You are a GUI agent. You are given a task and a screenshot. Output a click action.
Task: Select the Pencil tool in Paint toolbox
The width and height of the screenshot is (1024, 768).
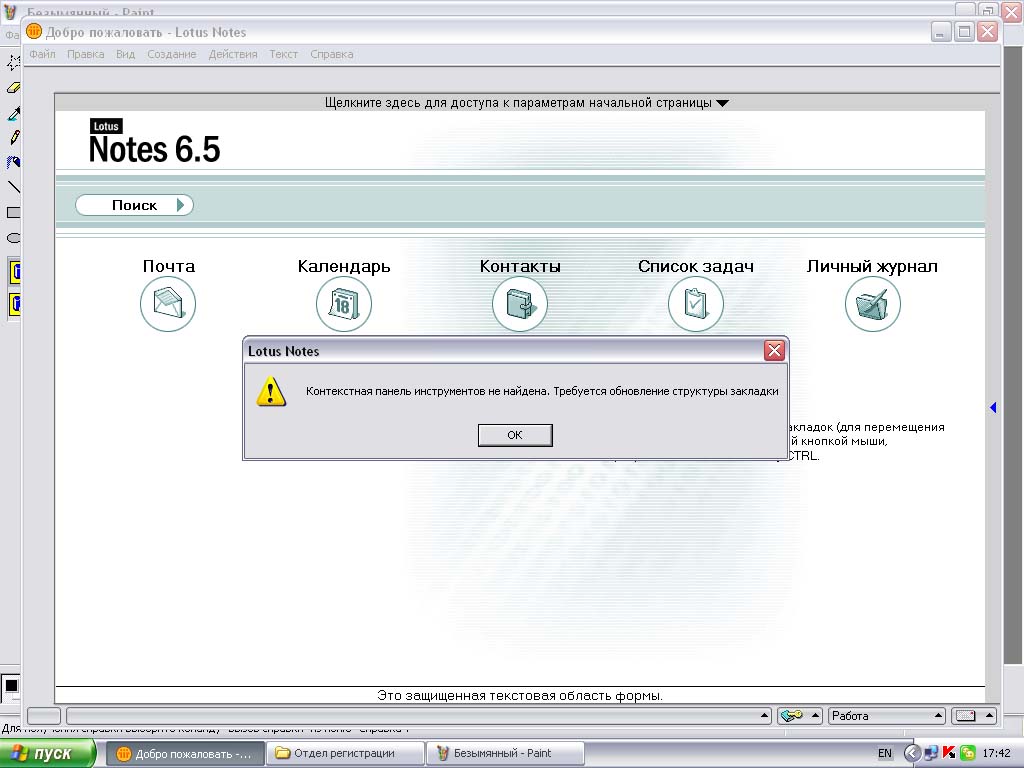coord(14,137)
